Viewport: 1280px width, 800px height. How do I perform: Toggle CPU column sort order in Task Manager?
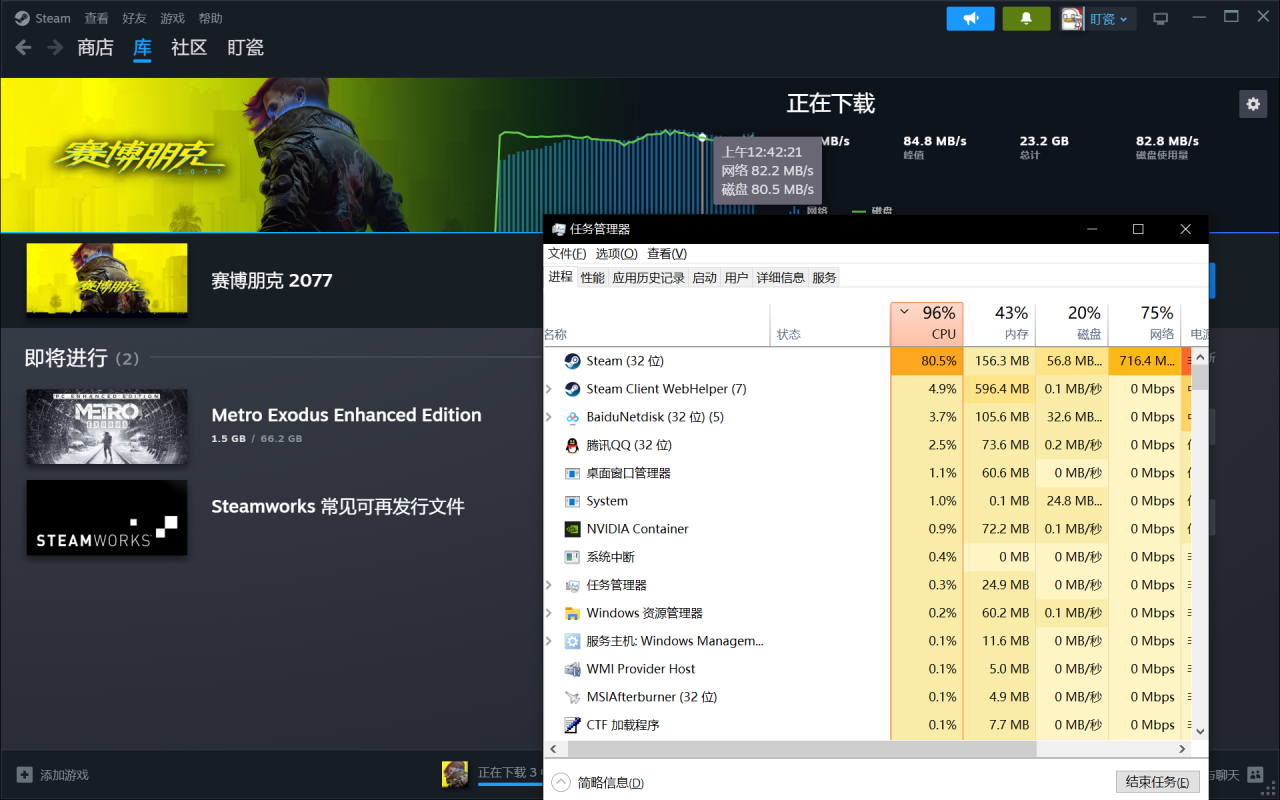pos(926,322)
